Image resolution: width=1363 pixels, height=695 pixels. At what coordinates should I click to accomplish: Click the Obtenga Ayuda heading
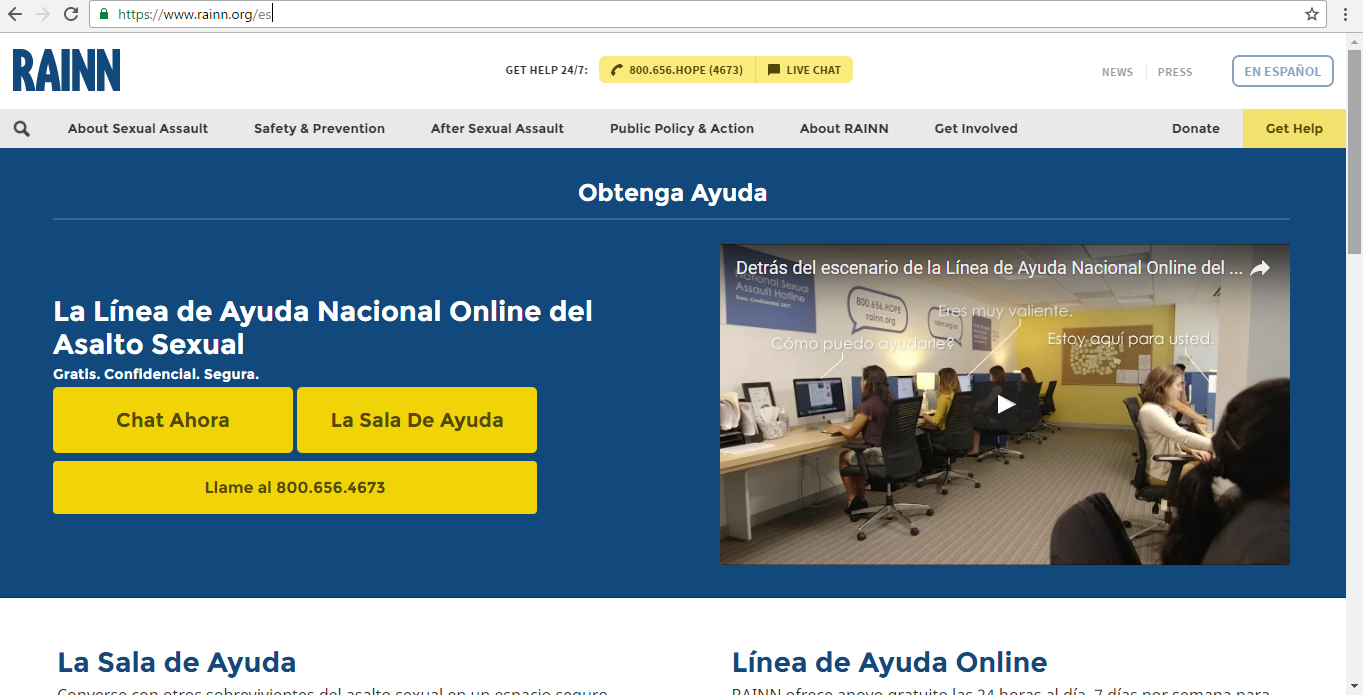pyautogui.click(x=672, y=193)
